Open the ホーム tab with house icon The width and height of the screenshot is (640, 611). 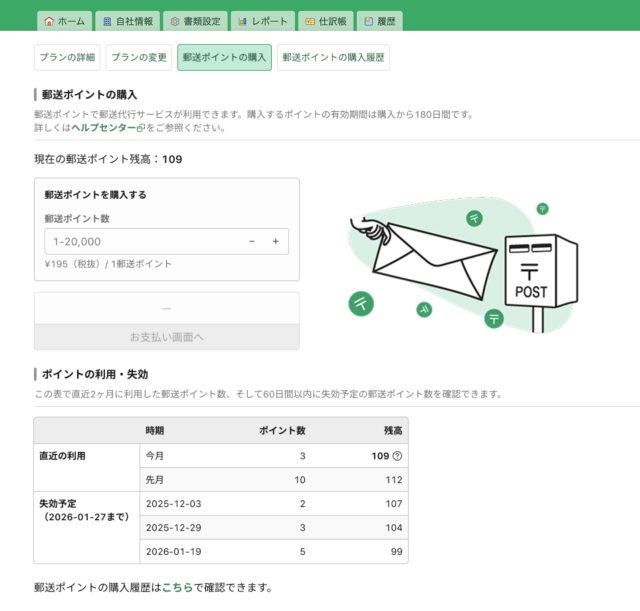(65, 21)
